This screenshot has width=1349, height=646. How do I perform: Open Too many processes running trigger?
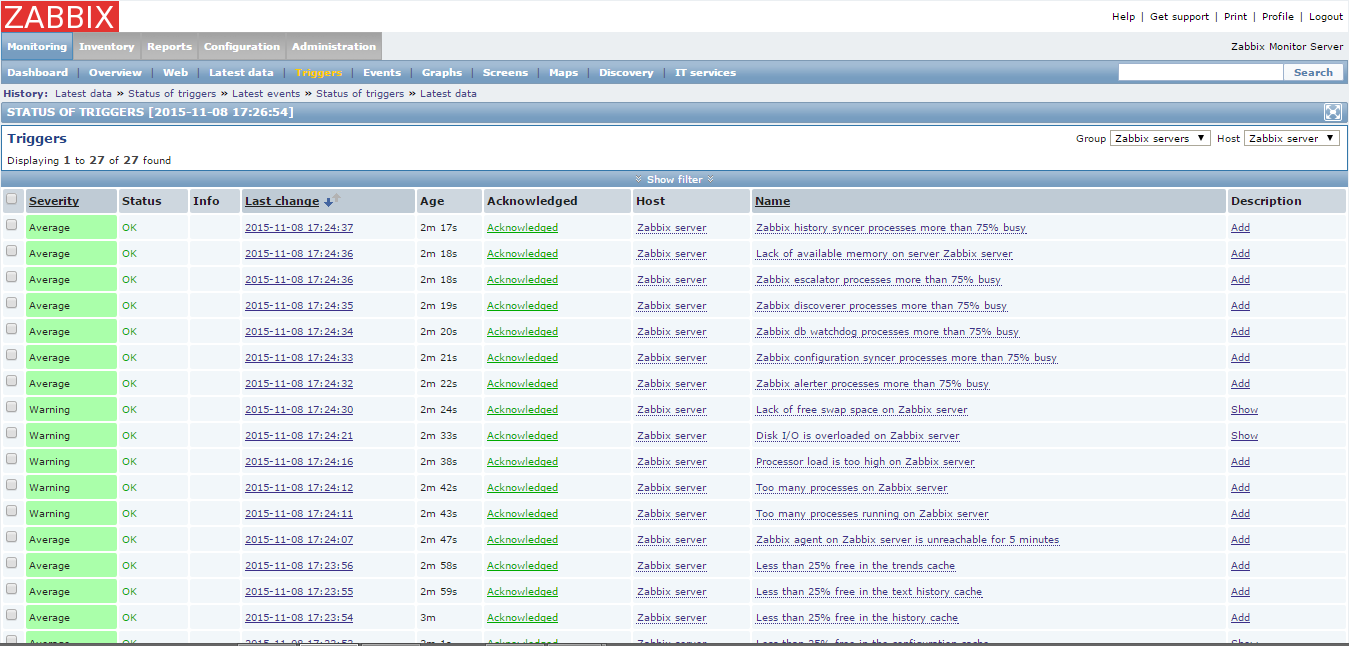872,514
